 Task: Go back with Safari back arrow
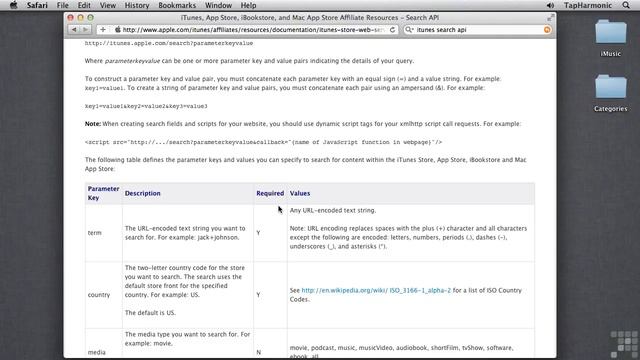click(x=74, y=29)
